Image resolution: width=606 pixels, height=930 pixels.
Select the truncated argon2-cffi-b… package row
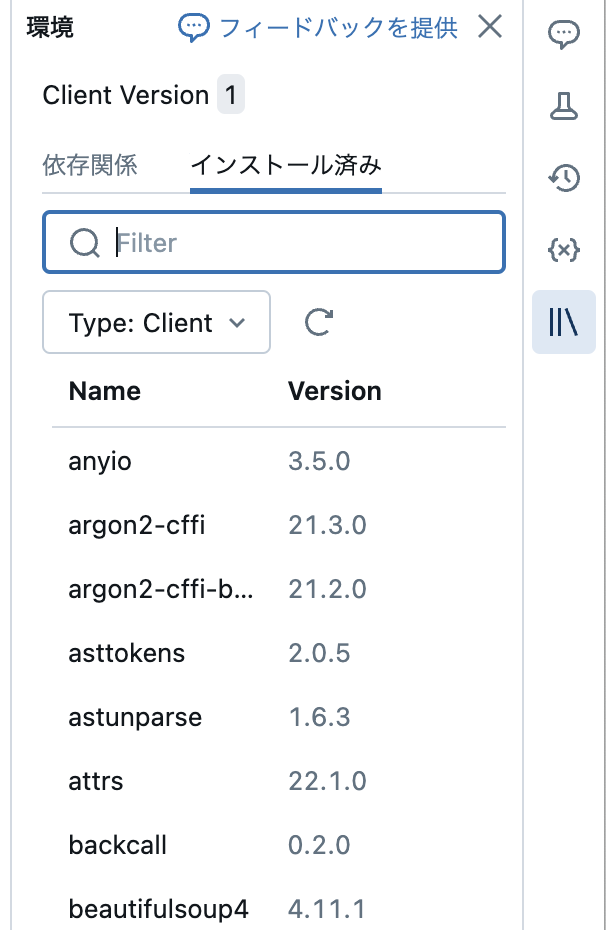pyautogui.click(x=160, y=589)
